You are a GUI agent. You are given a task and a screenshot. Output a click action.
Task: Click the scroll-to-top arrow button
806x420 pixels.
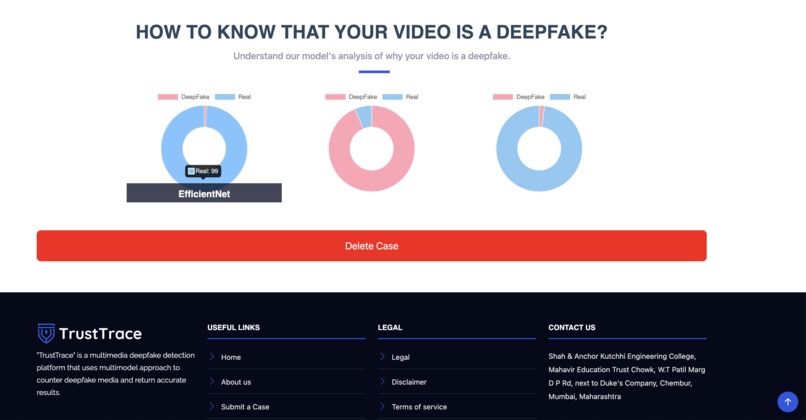787,402
